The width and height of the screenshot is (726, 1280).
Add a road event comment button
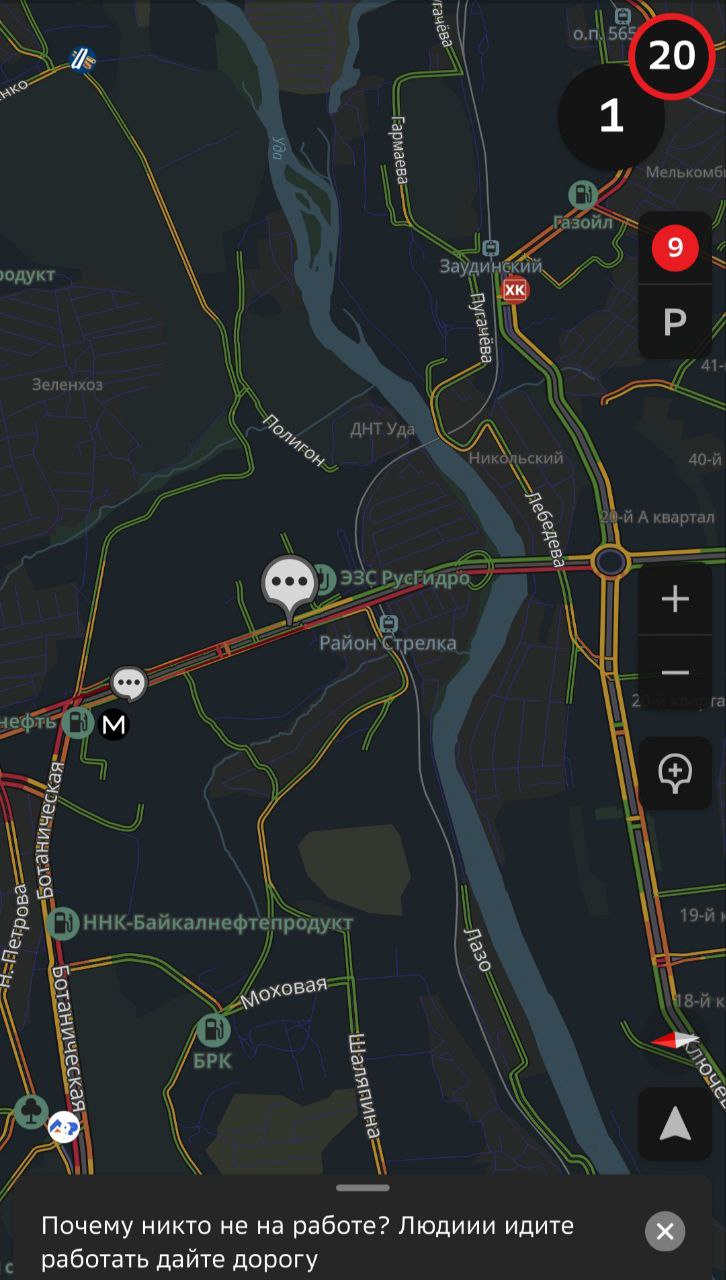click(675, 773)
